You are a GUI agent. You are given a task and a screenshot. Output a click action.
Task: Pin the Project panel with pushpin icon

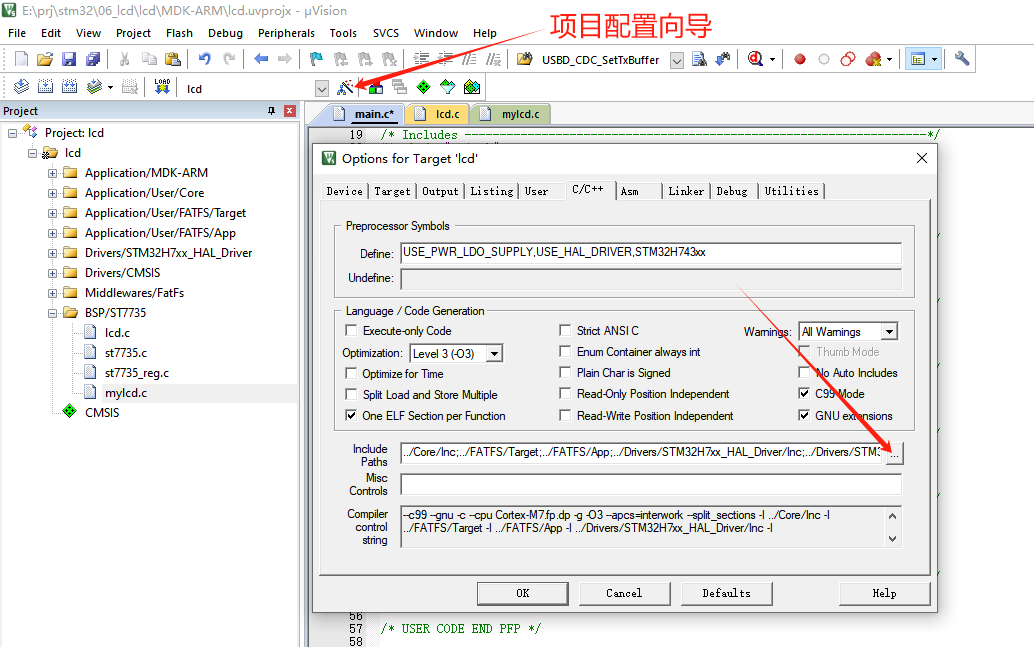[x=271, y=111]
